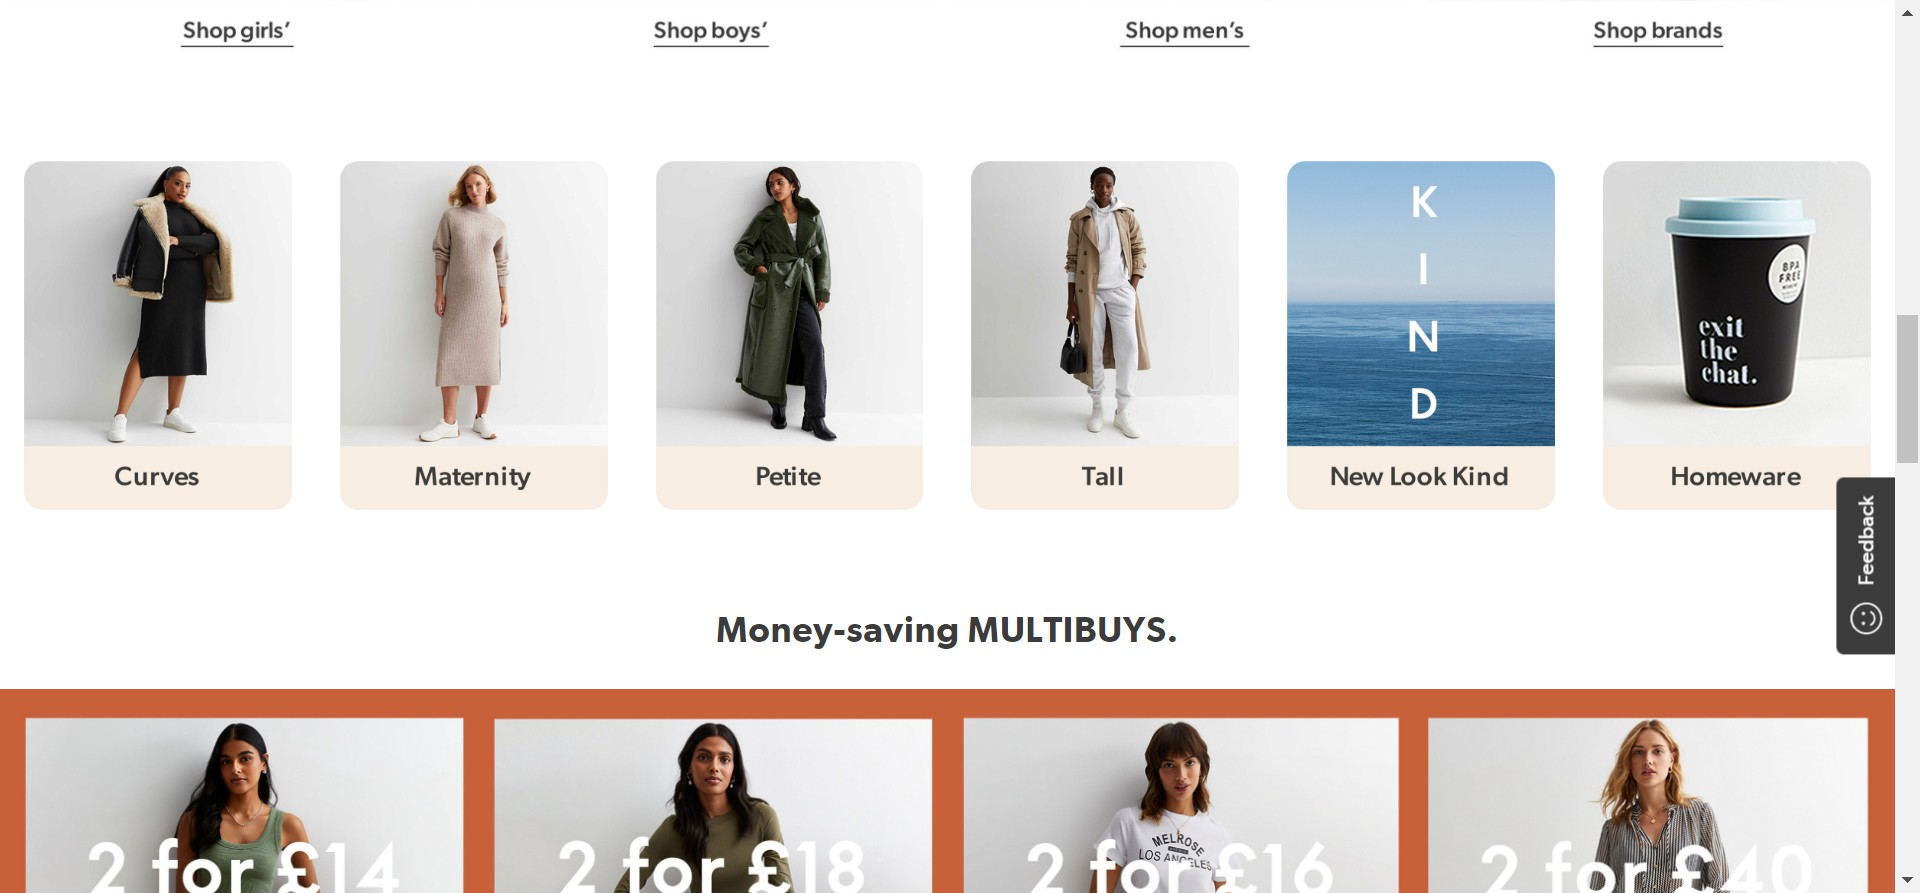Screen dimensions: 1920x893
Task: Open the 2 for £16 multibuy banner
Action: (1181, 805)
